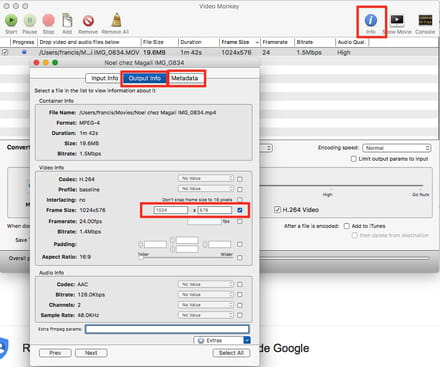Screen dimensions: 440x367
Task: Toggle the Frame Size override checkbox
Action: click(x=240, y=210)
